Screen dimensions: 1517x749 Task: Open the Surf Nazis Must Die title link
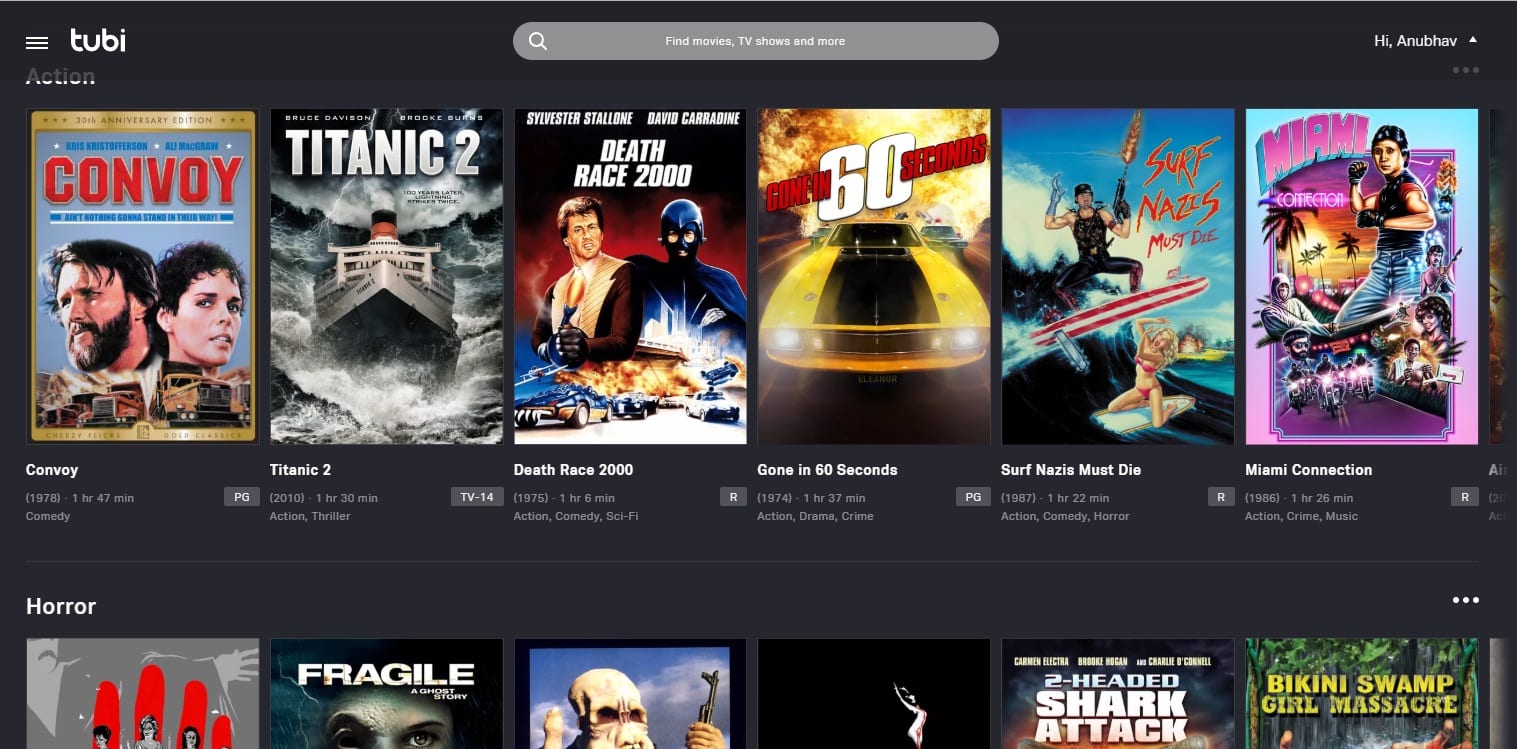pos(1070,470)
